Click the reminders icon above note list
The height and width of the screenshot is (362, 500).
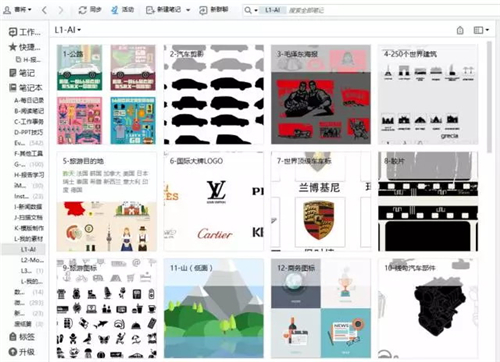click(460, 30)
